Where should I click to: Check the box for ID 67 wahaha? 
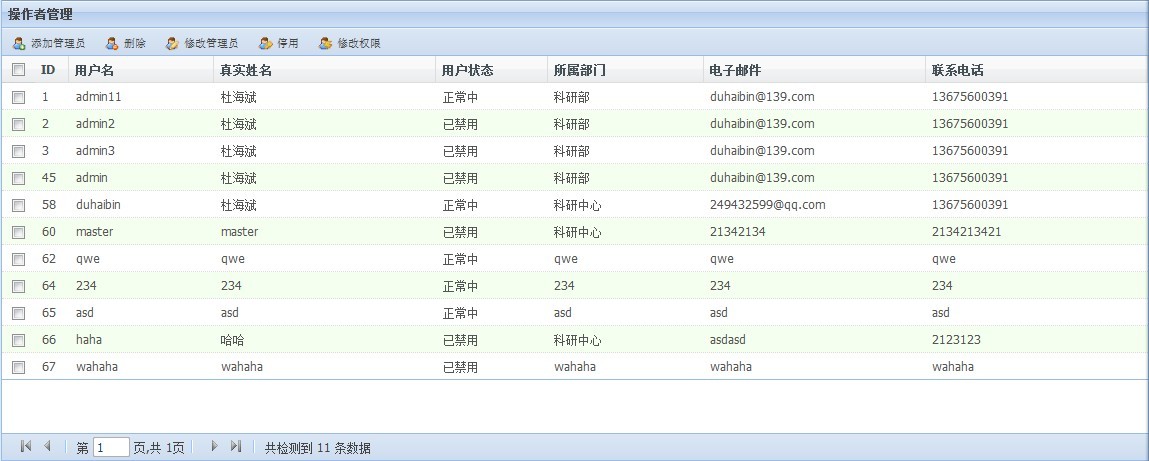coord(19,367)
